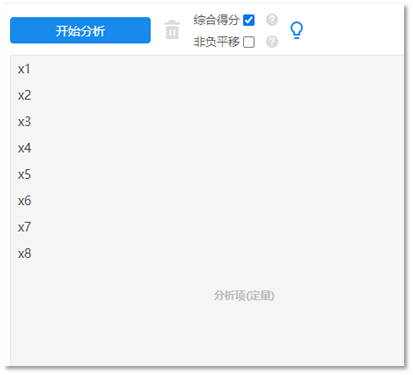Uncheck the 综合得分 checkbox

click(x=249, y=20)
